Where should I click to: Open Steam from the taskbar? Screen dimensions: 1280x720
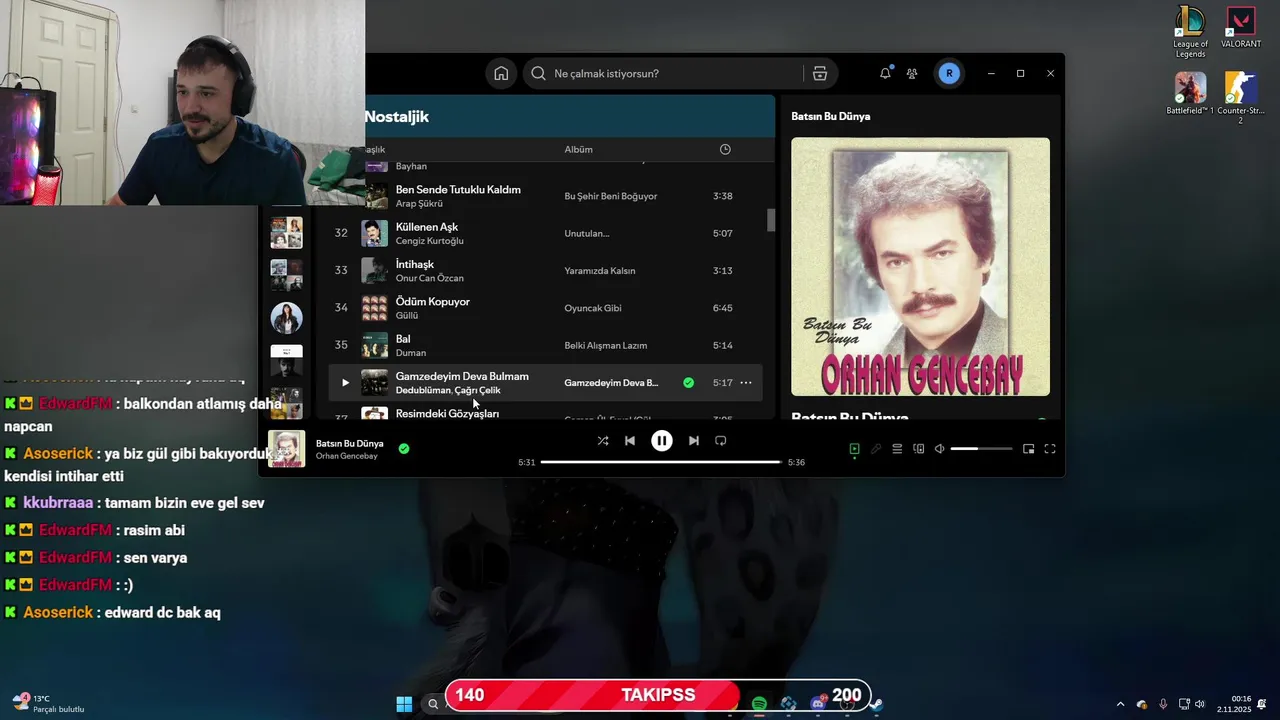876,704
